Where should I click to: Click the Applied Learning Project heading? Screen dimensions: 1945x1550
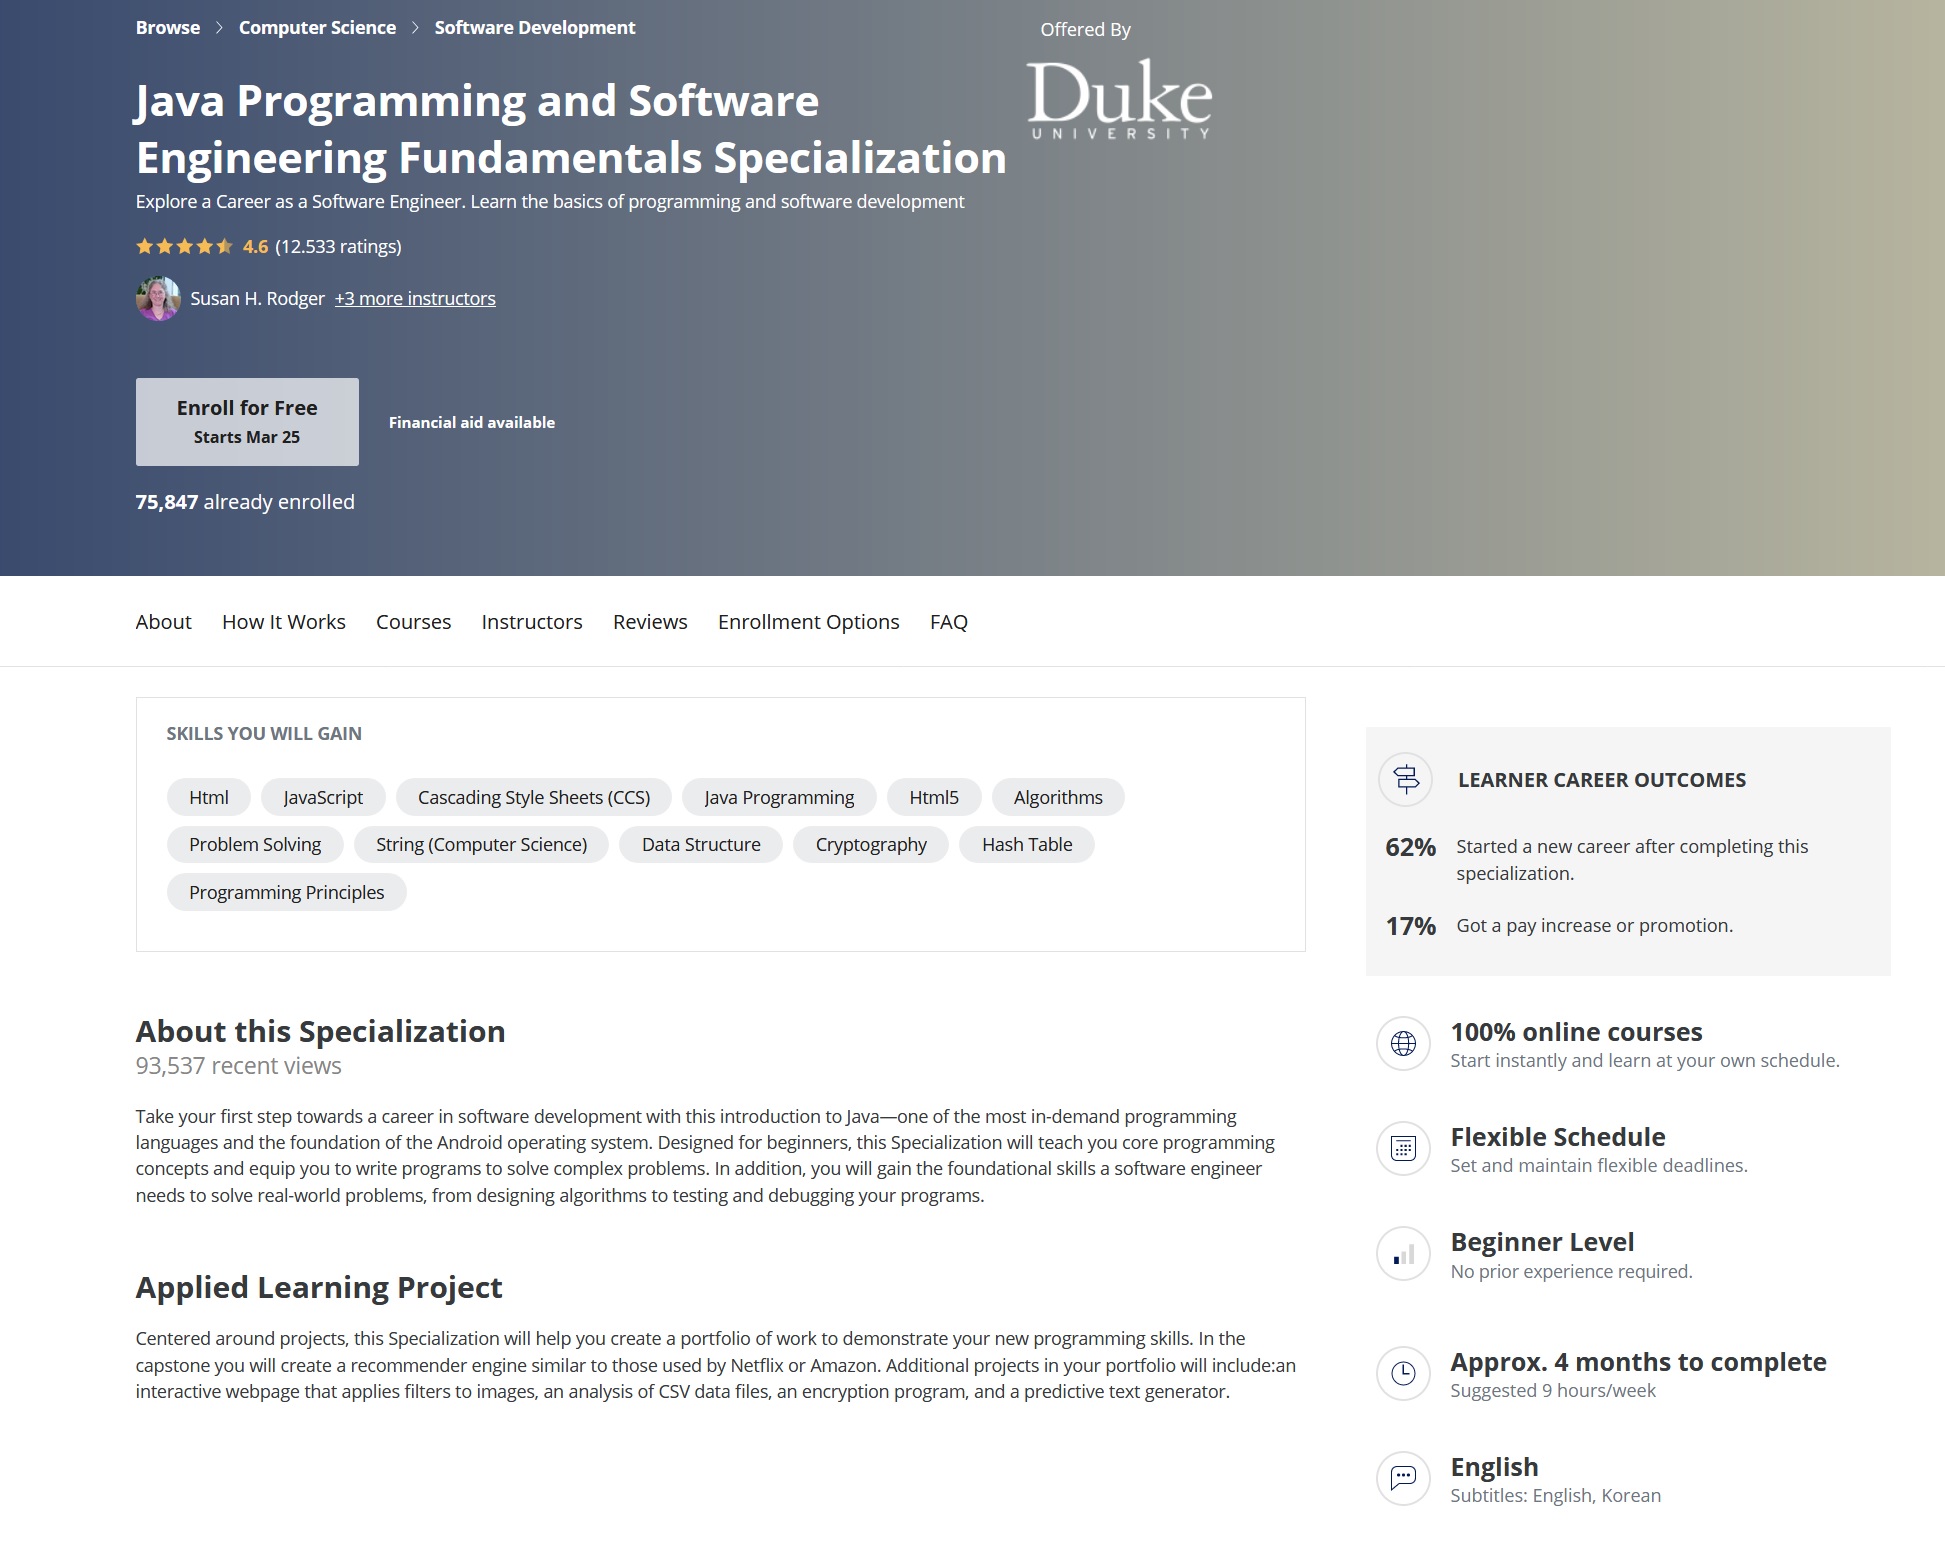tap(319, 1287)
